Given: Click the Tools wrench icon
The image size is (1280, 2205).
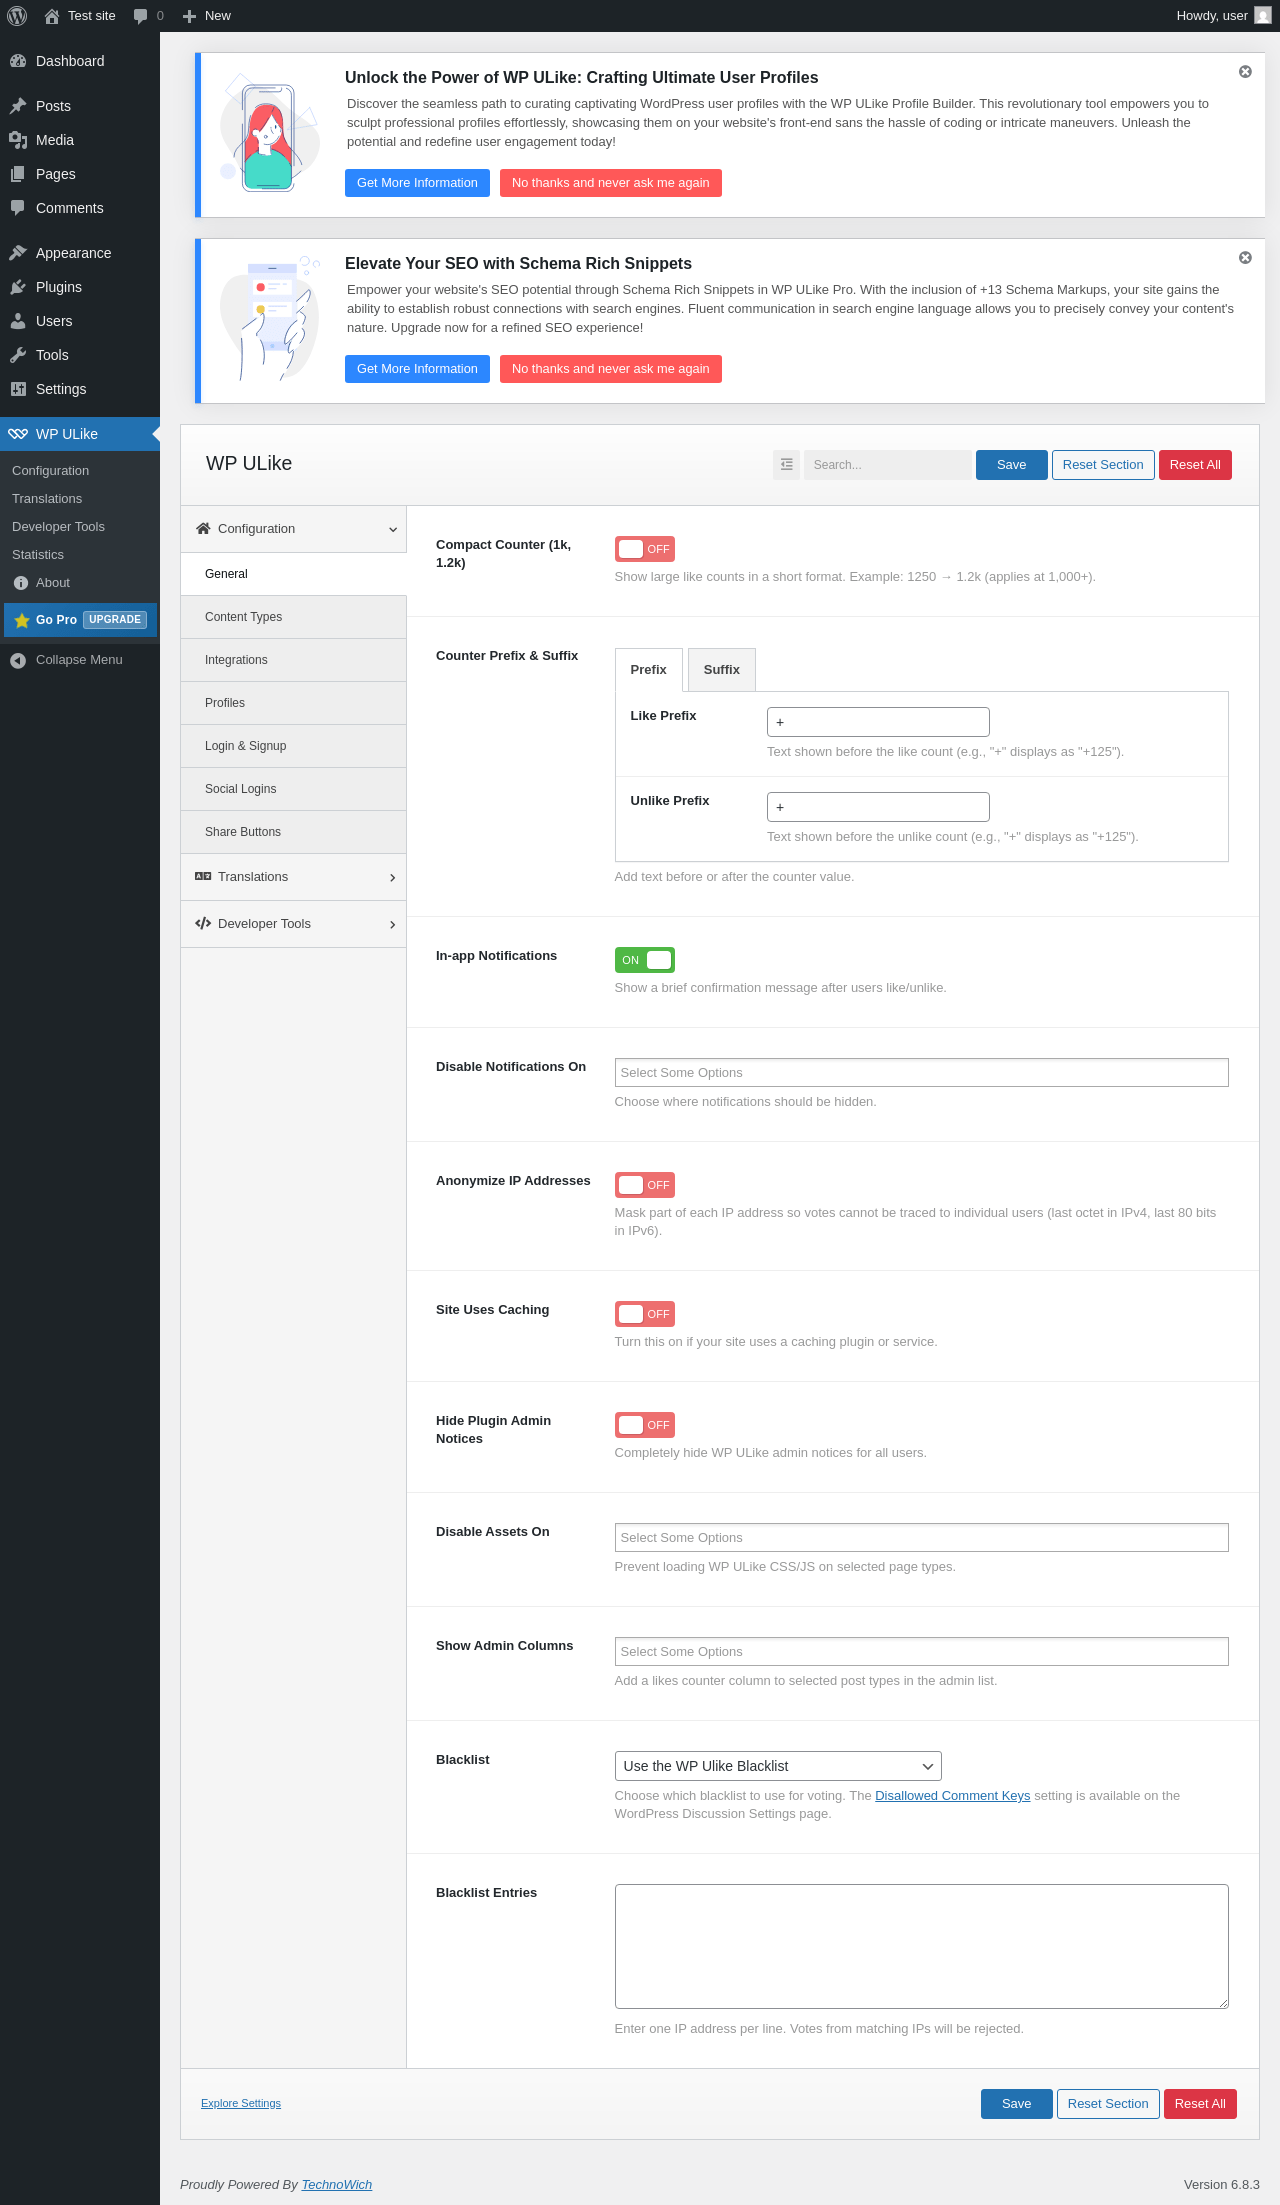Looking at the screenshot, I should (18, 355).
